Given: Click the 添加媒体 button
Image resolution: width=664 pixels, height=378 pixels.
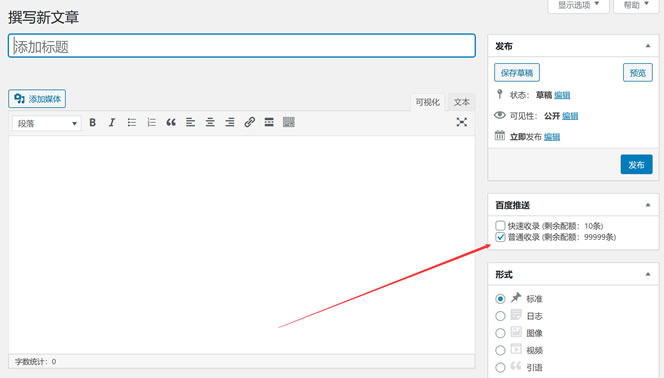Looking at the screenshot, I should coord(37,99).
